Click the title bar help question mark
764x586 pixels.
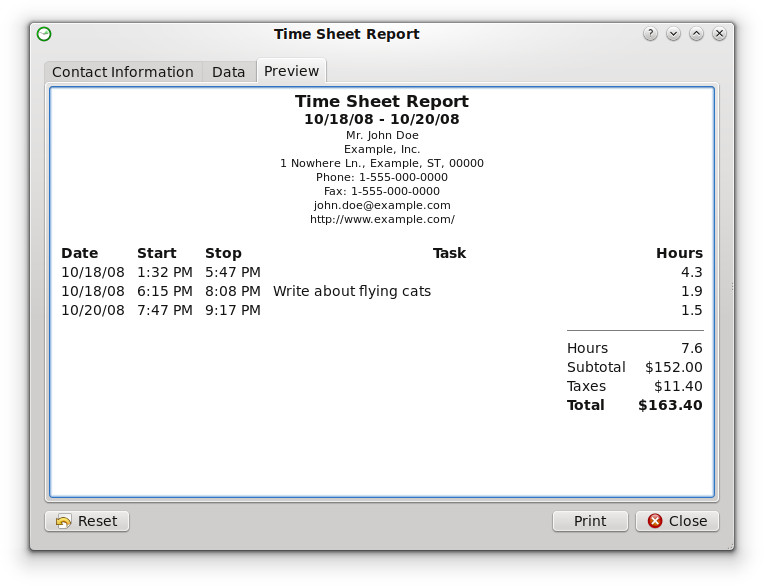(650, 34)
